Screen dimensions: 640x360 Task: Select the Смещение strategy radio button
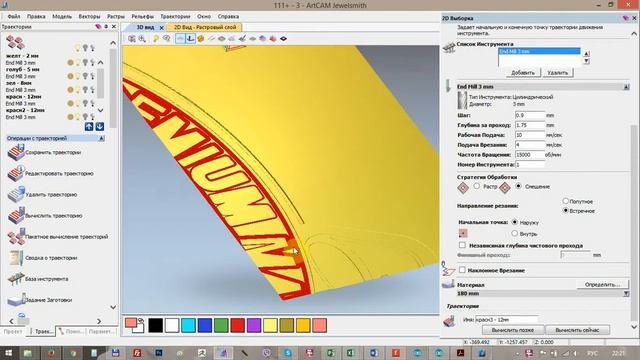point(518,186)
